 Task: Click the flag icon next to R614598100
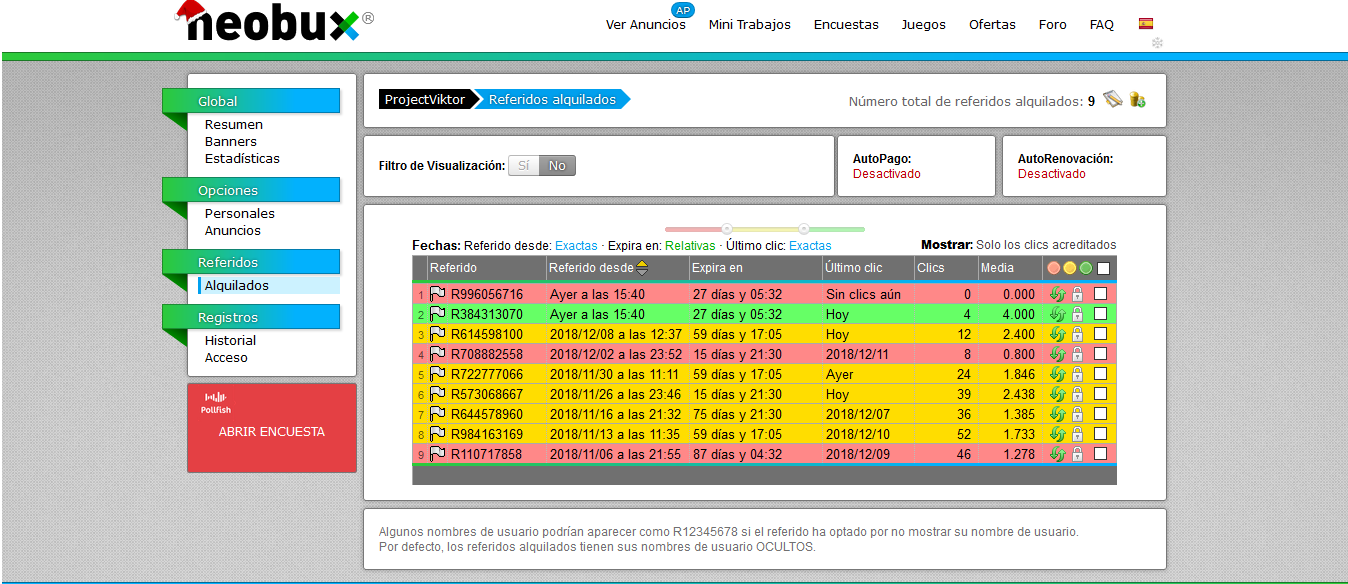click(x=437, y=334)
